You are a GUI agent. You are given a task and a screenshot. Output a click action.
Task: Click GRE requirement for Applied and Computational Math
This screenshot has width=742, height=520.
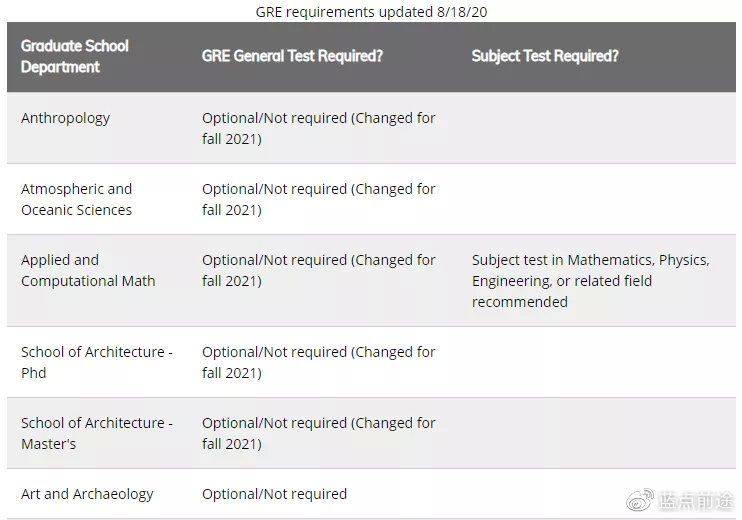[x=318, y=270]
